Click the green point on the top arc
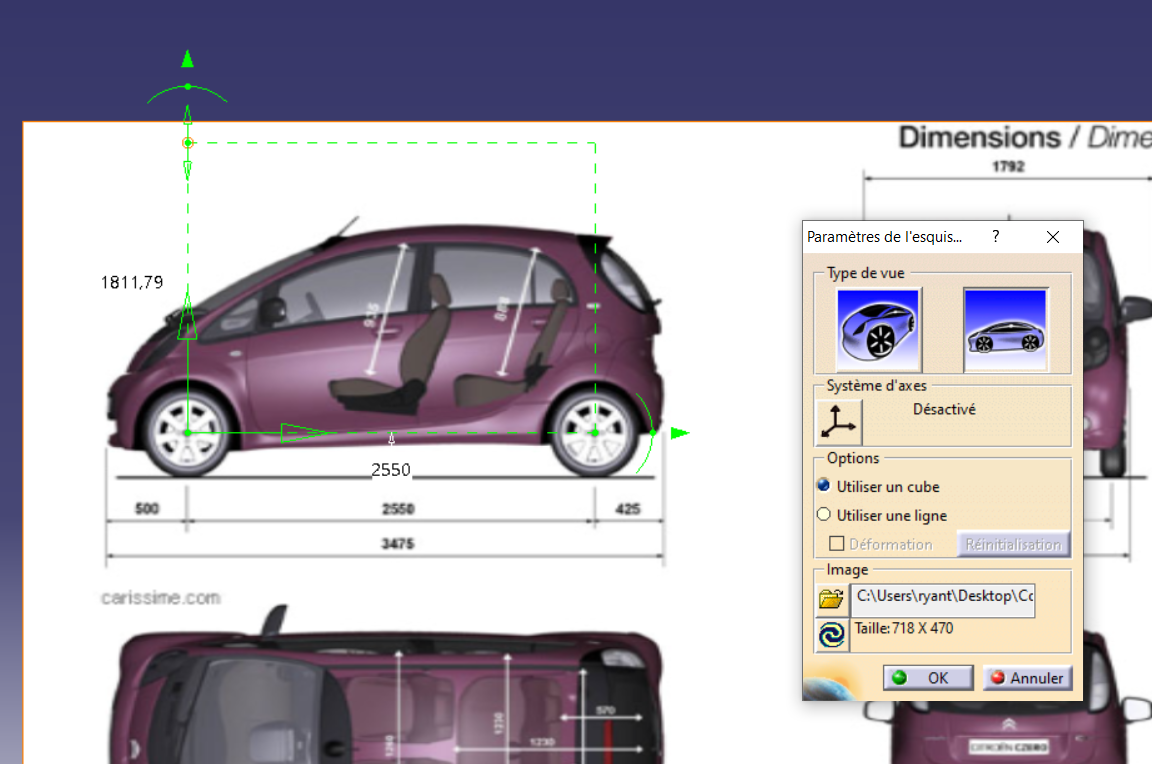The image size is (1152, 764). click(187, 87)
